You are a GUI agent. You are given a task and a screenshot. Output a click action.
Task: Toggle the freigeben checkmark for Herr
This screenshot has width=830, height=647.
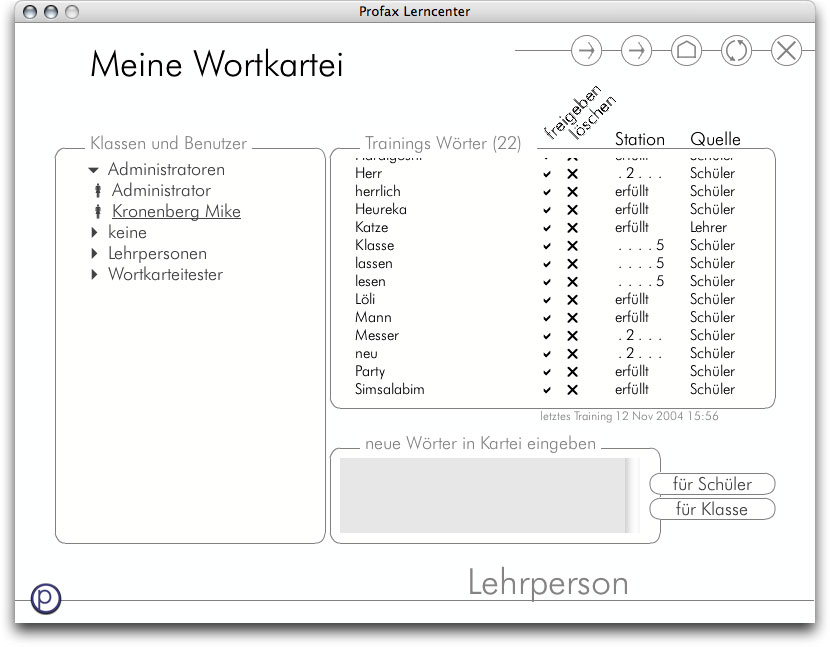(547, 174)
